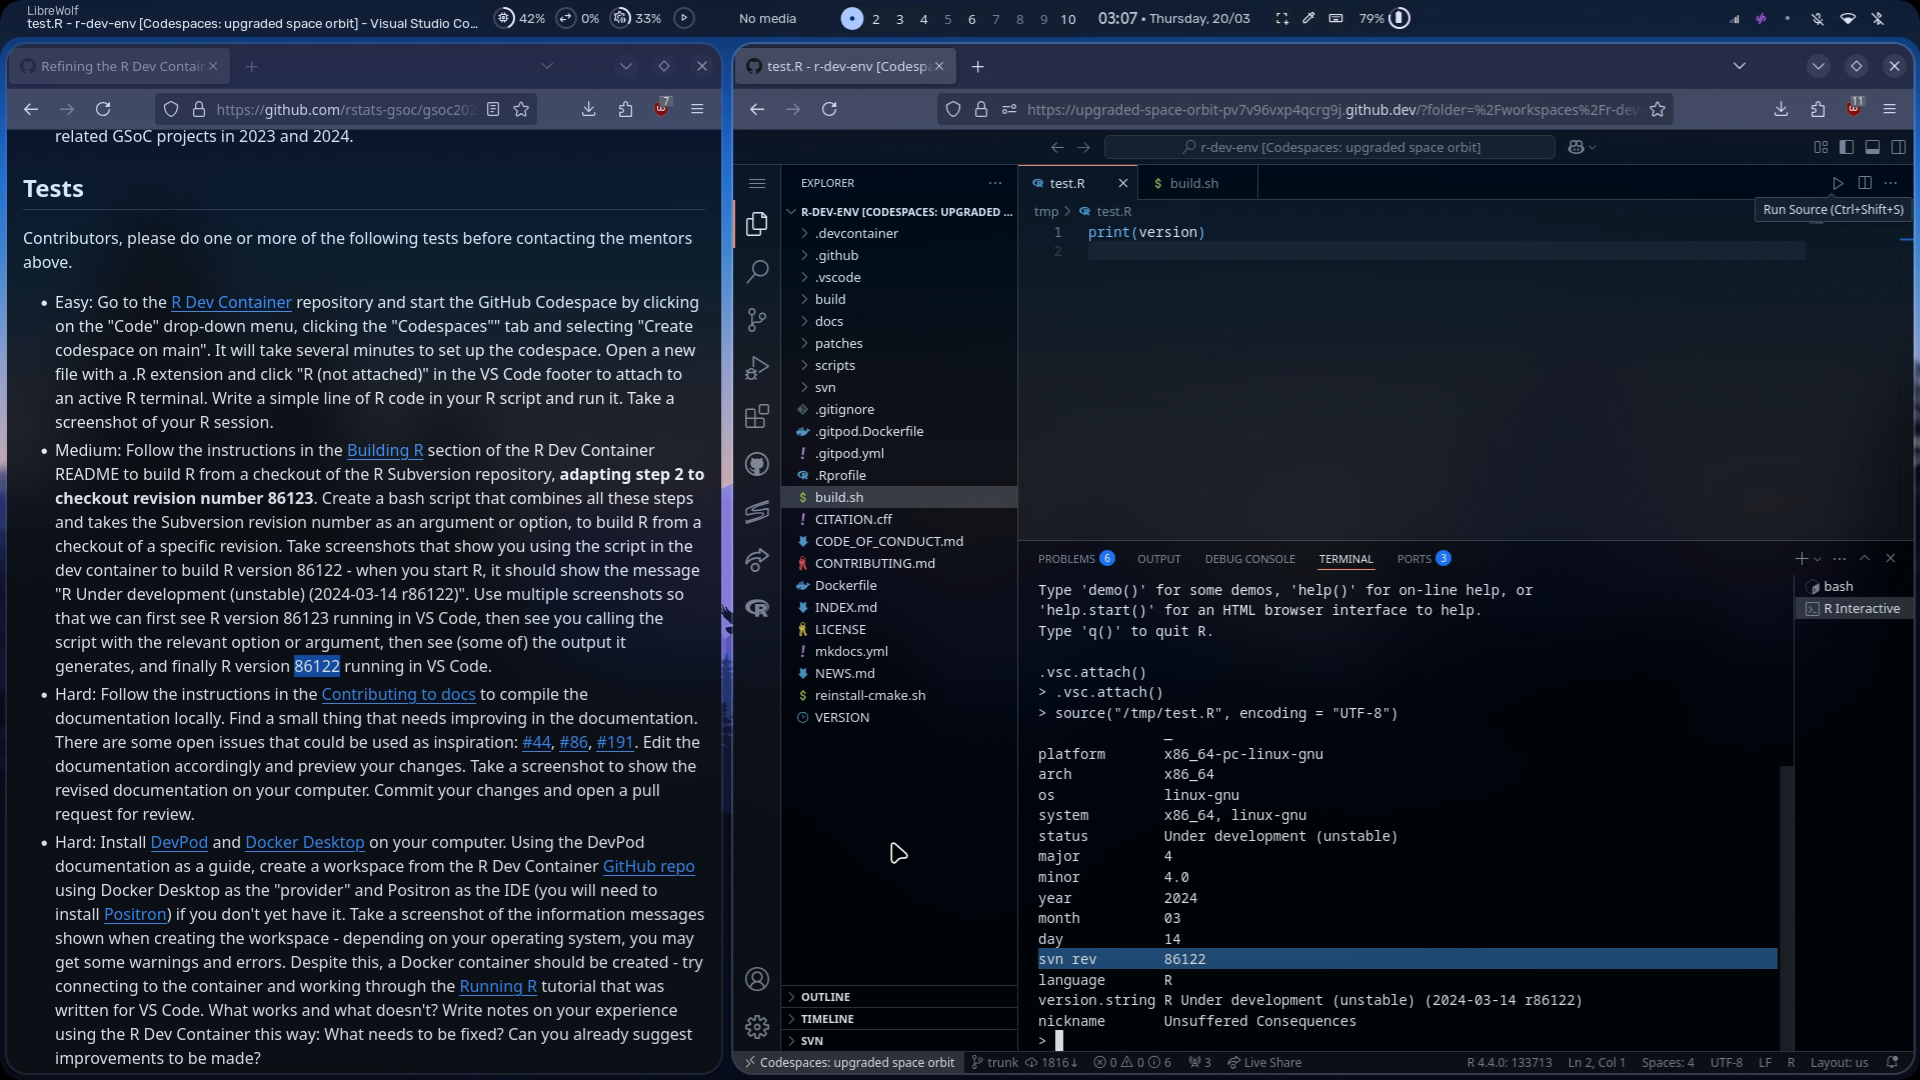
Task: Switch to the Debug Console panel tab
Action: coord(1250,559)
